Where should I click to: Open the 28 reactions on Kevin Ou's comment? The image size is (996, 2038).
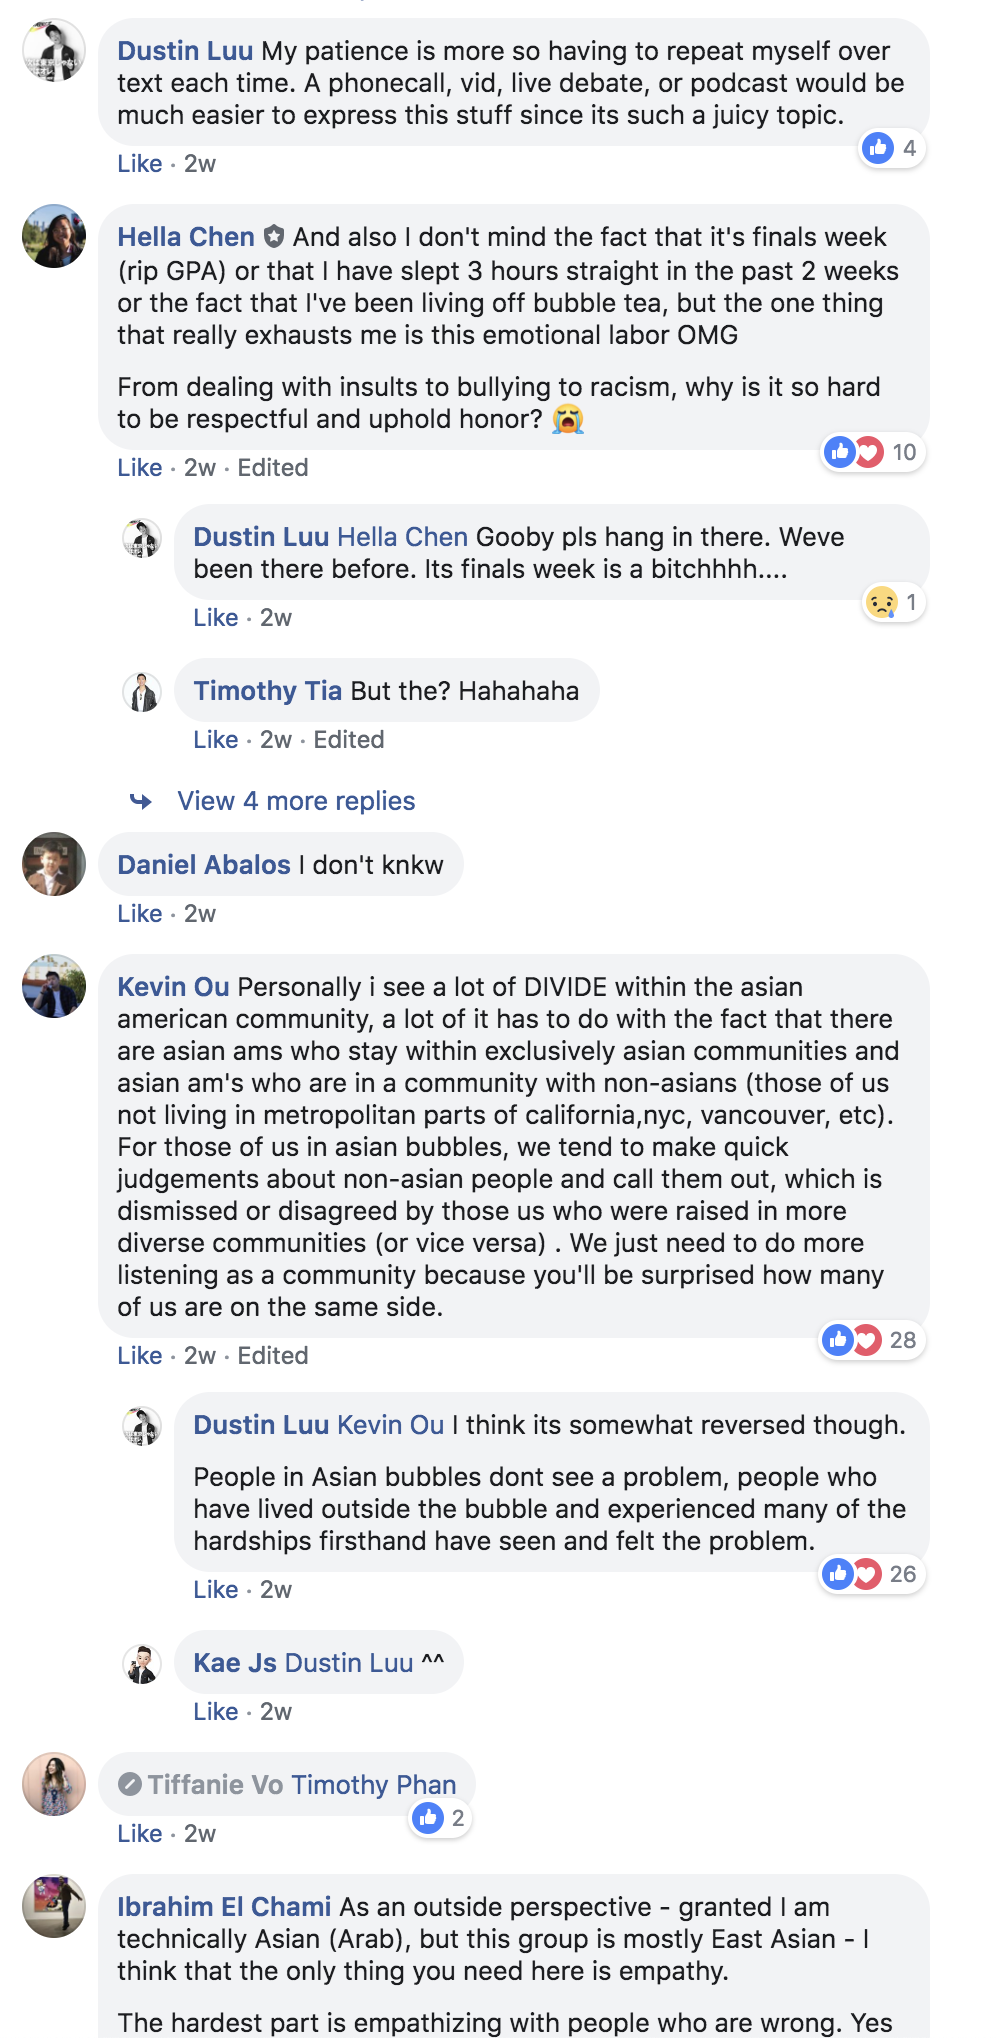coord(871,1340)
